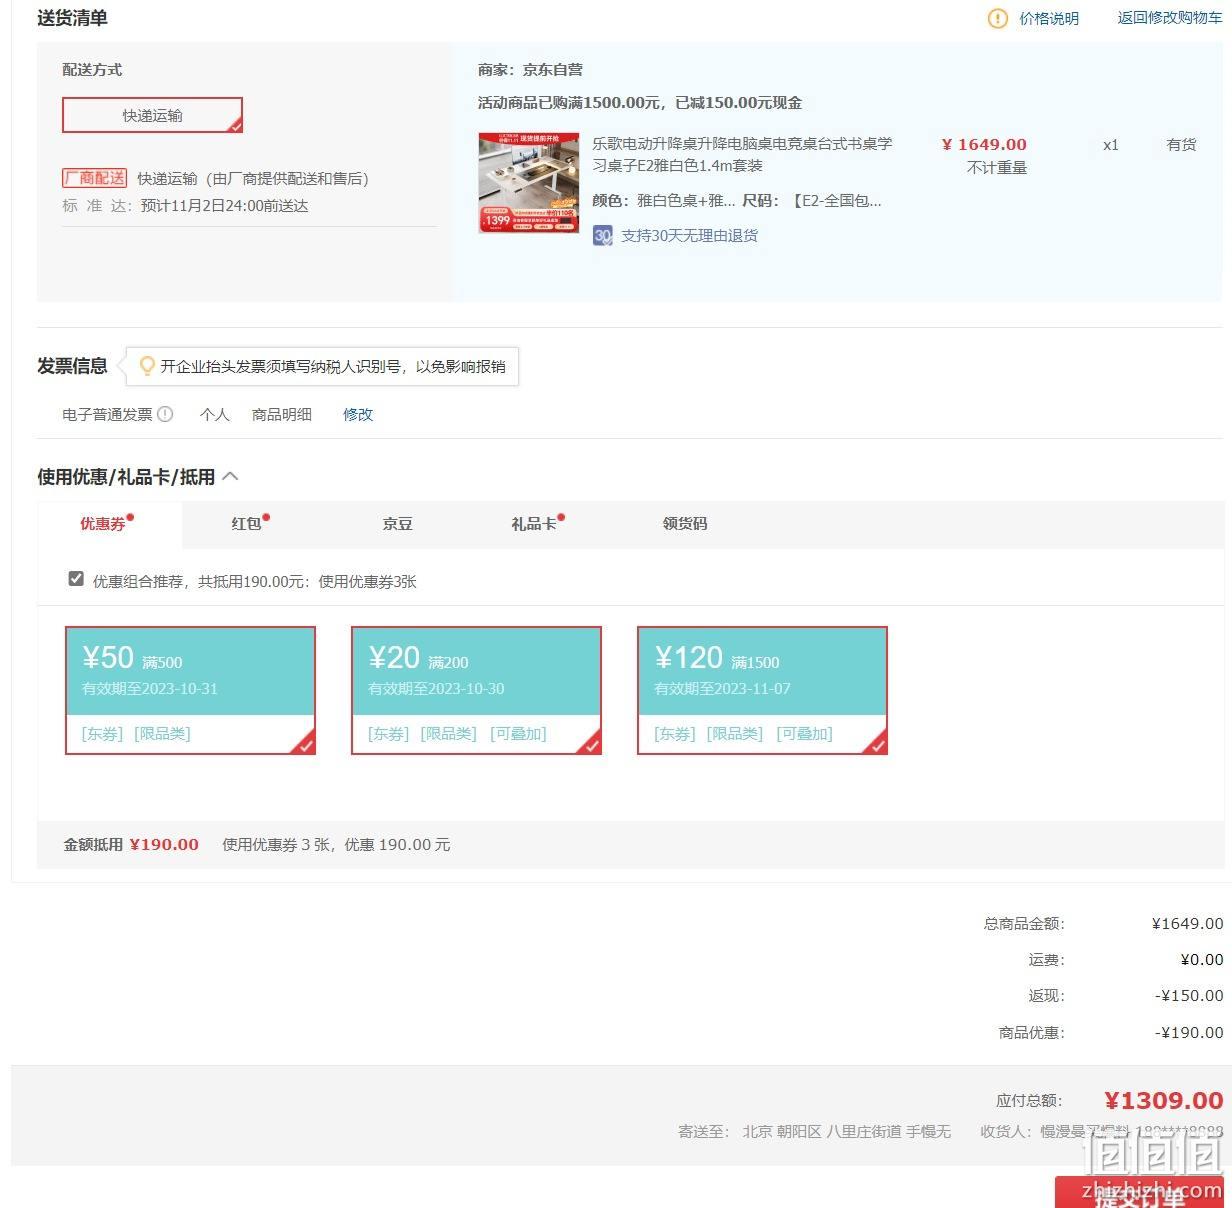Click 返现 -¥150.00 amount

click(x=1189, y=996)
